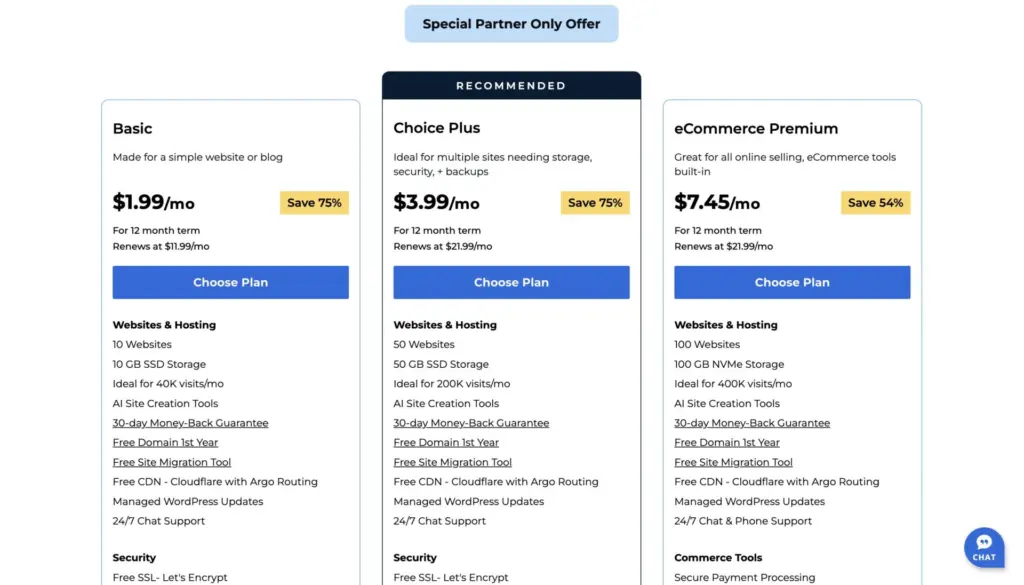
Task: Click Choose Plan for the Basic plan
Action: (x=230, y=282)
